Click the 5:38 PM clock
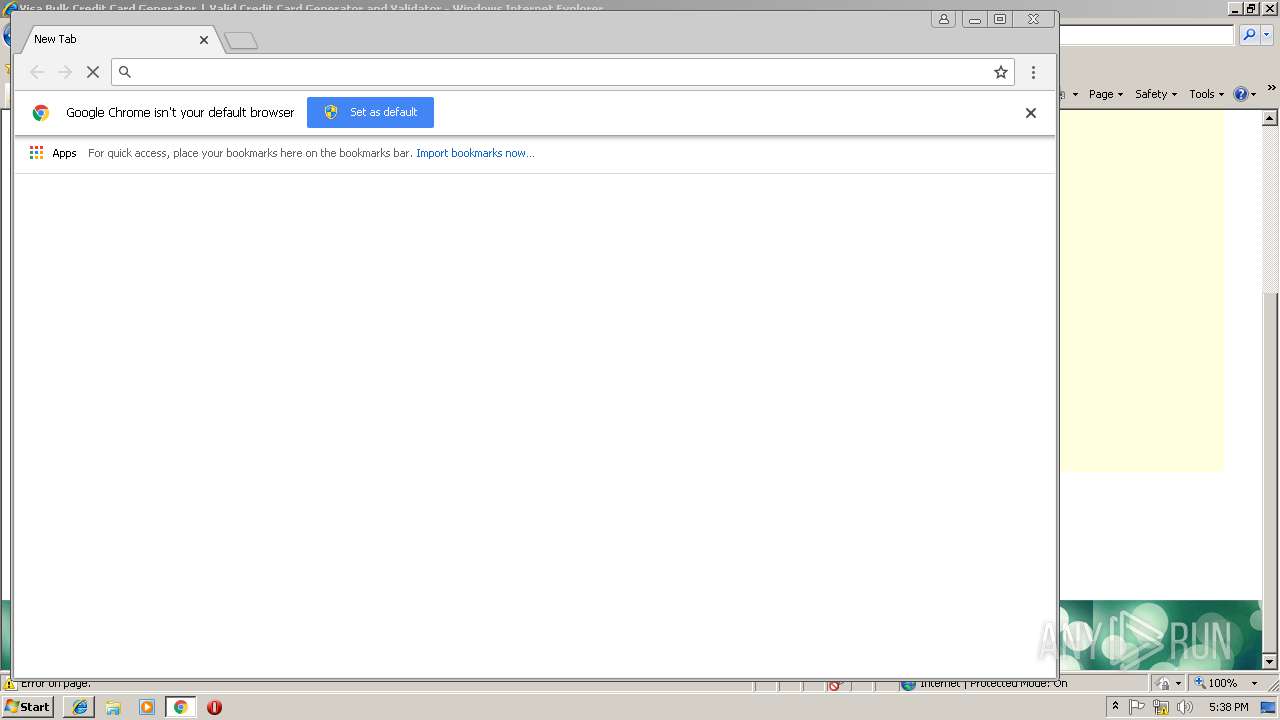Image resolution: width=1280 pixels, height=720 pixels. click(x=1228, y=707)
